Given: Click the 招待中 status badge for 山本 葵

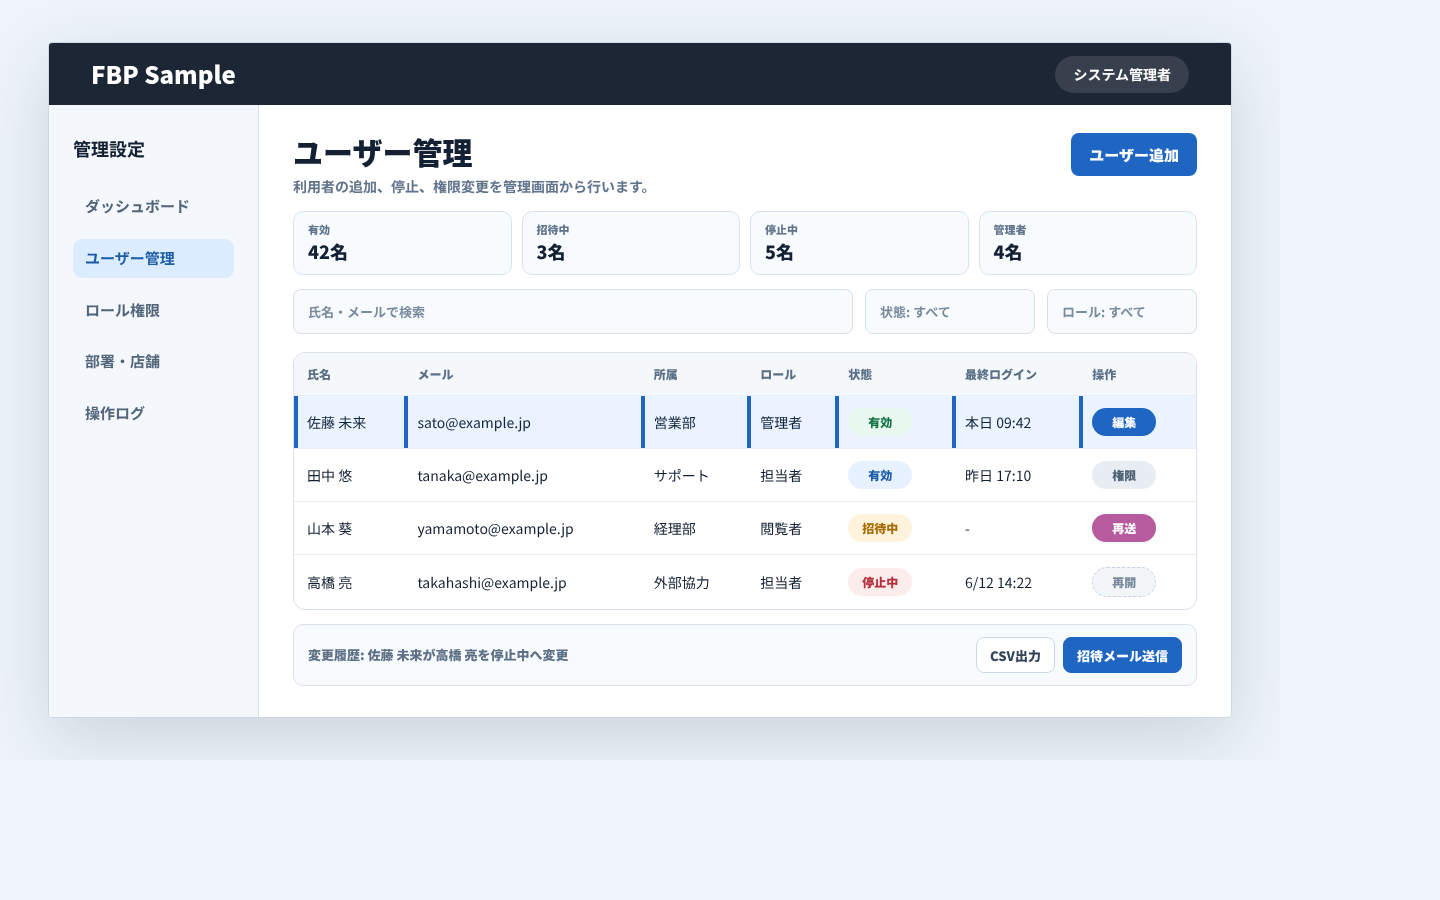Looking at the screenshot, I should pos(880,529).
